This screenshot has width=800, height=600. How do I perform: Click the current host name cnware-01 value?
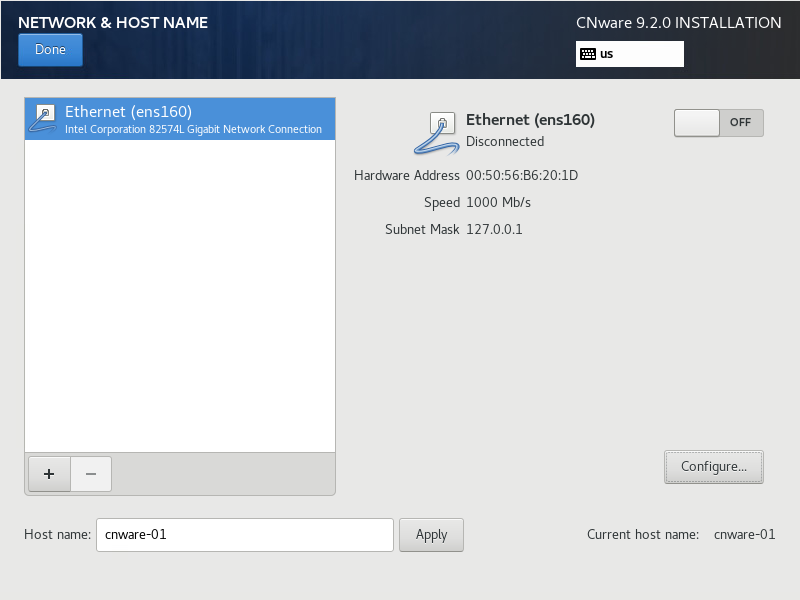coord(744,534)
